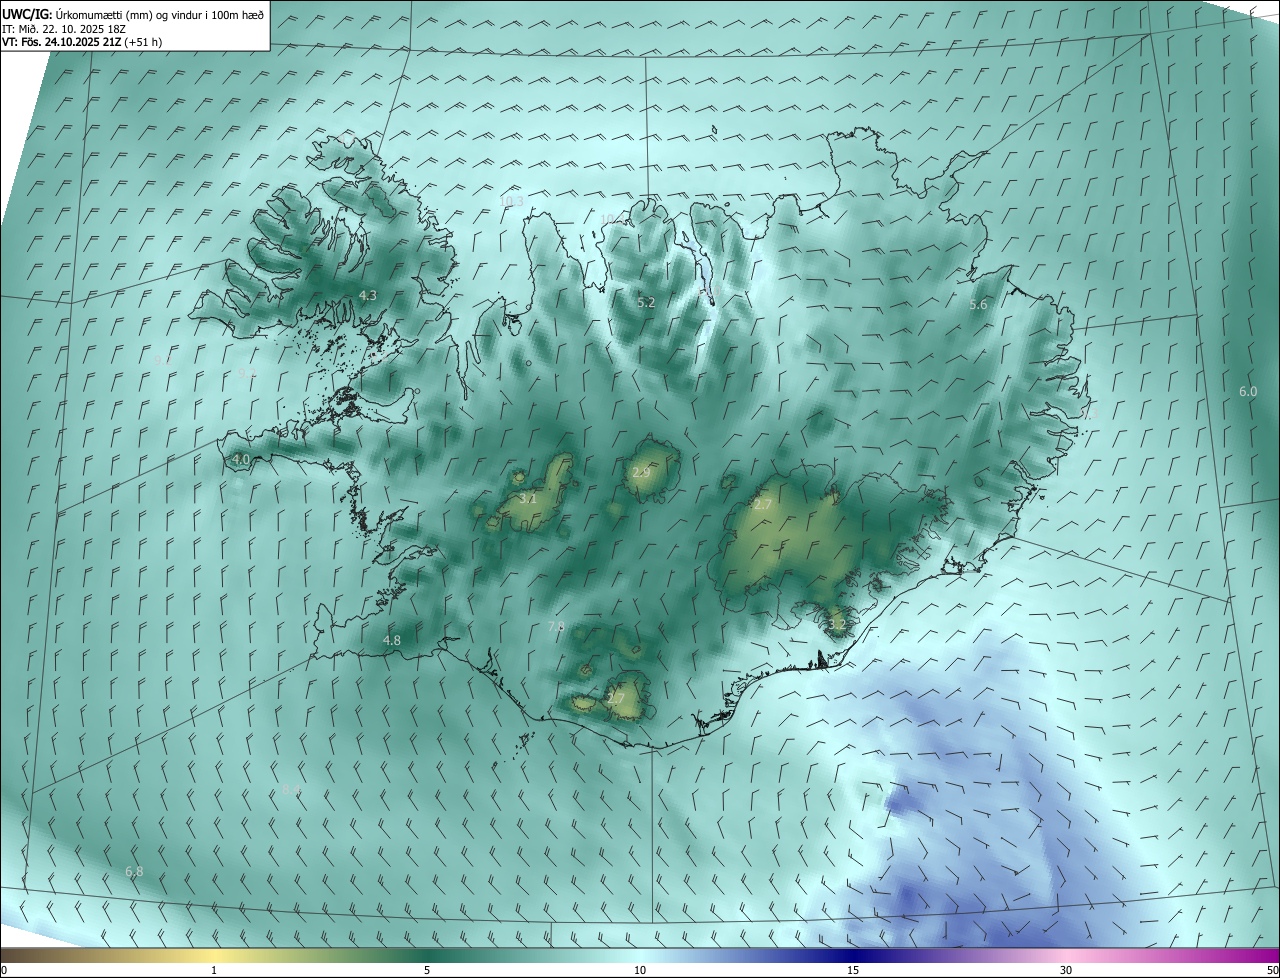
Task: Click the '30' tick label on the color scale
Action: click(x=1066, y=970)
